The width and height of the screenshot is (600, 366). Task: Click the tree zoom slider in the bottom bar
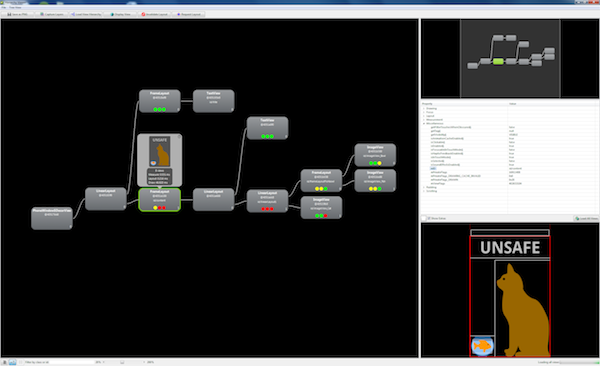(122, 362)
